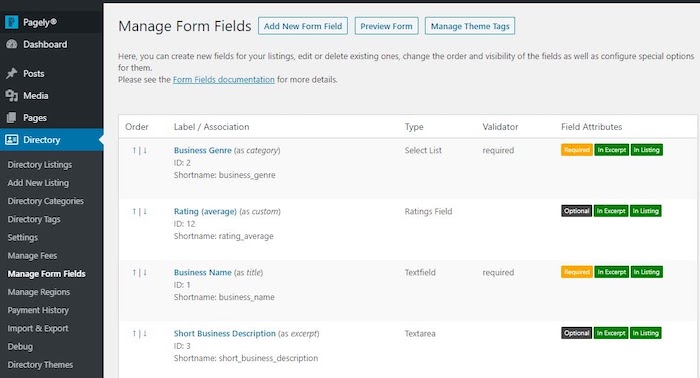Screen dimensions: 700x378
Task: Click the Validator column header
Action: [x=500, y=127]
